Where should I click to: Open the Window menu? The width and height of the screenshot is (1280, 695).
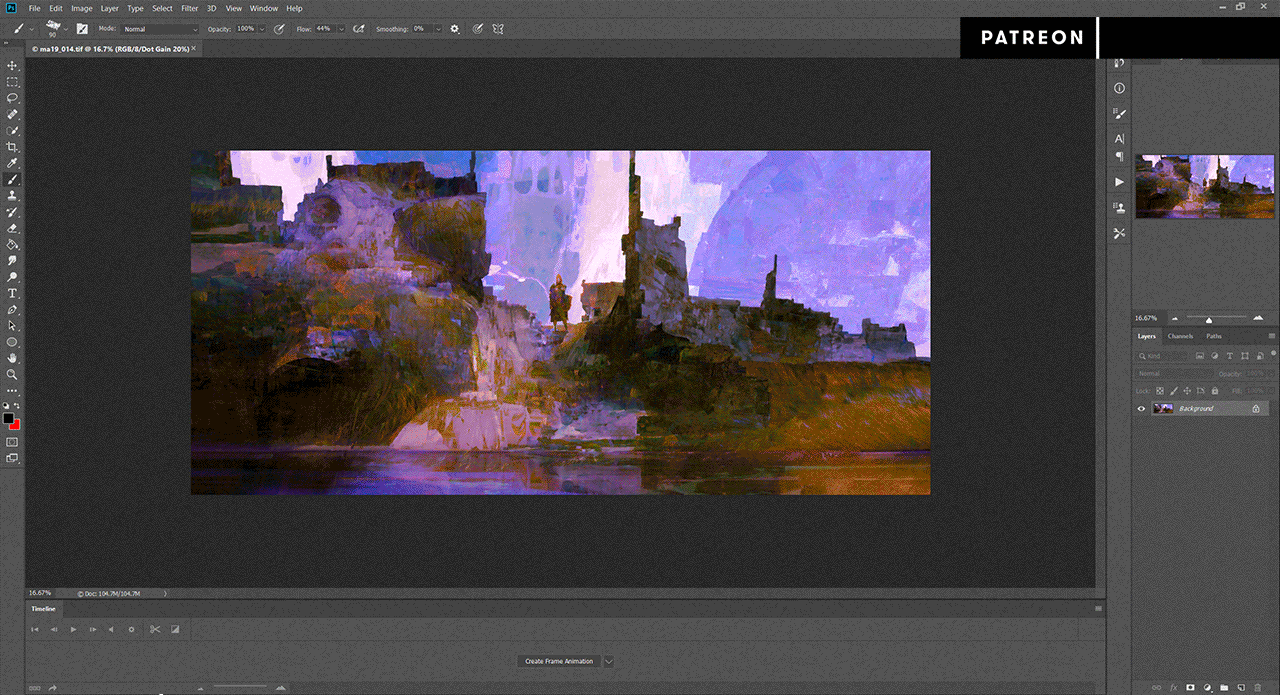[264, 8]
